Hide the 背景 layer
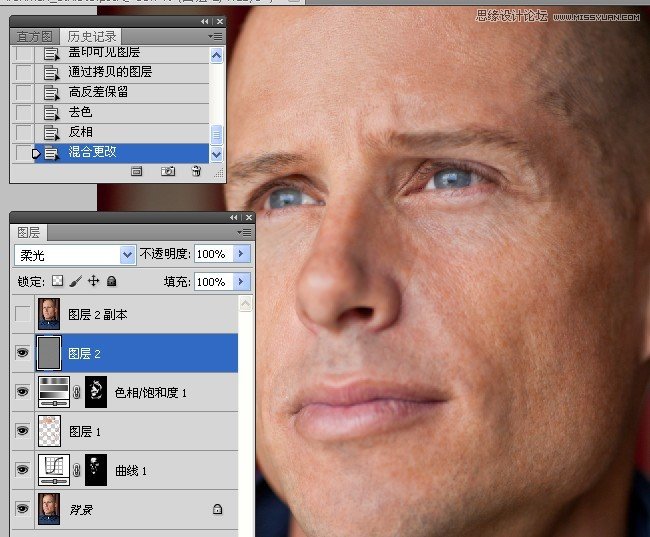Image resolution: width=650 pixels, height=537 pixels. click(22, 508)
